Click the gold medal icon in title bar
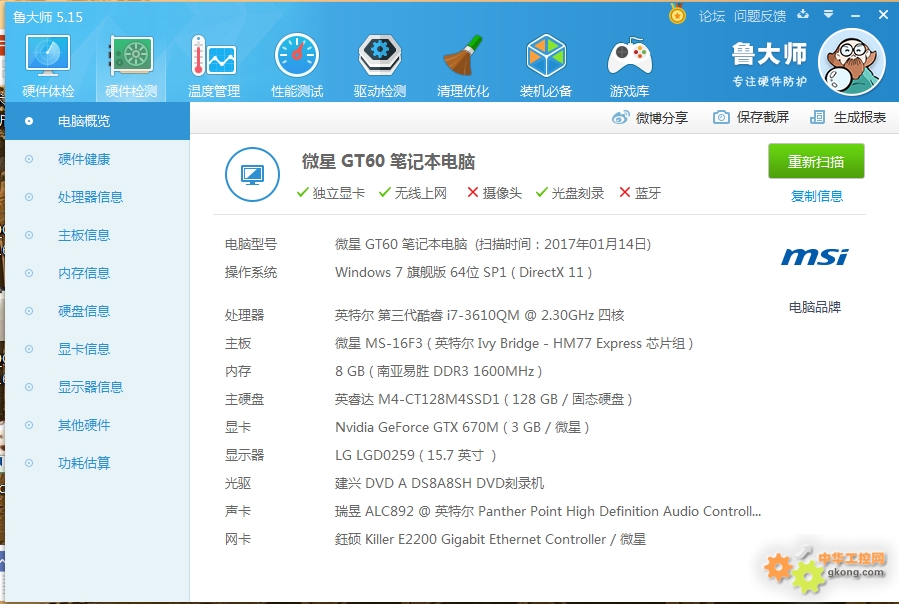899x604 pixels. coord(677,14)
